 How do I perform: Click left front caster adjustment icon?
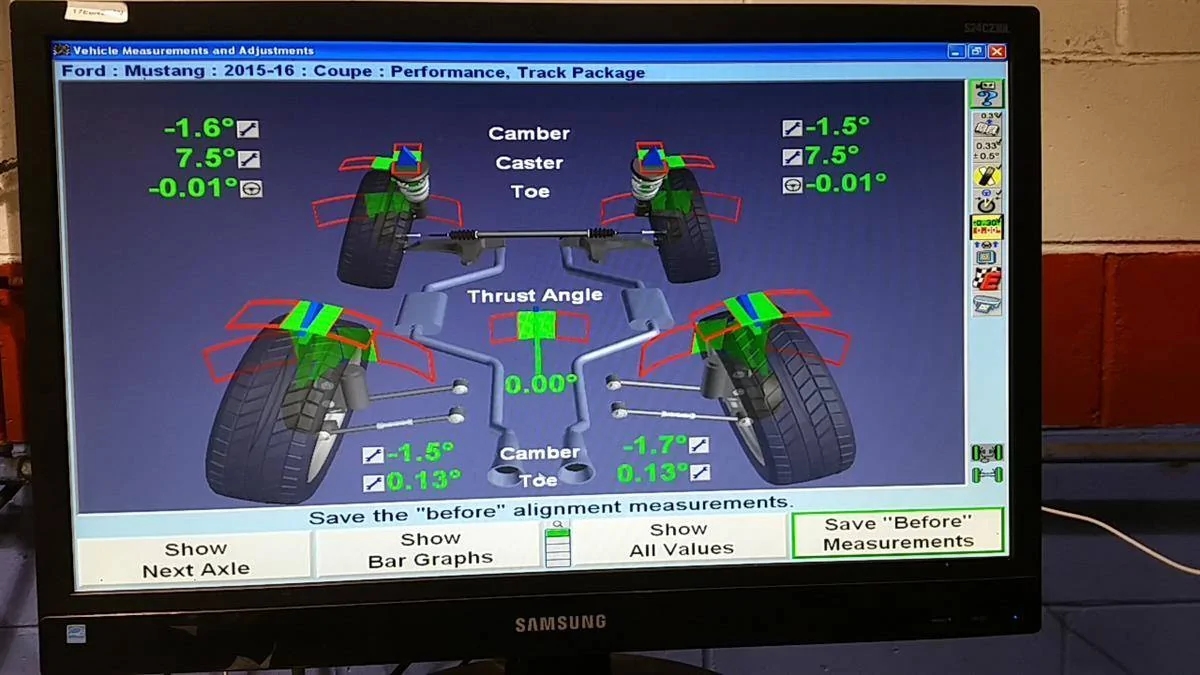249,158
